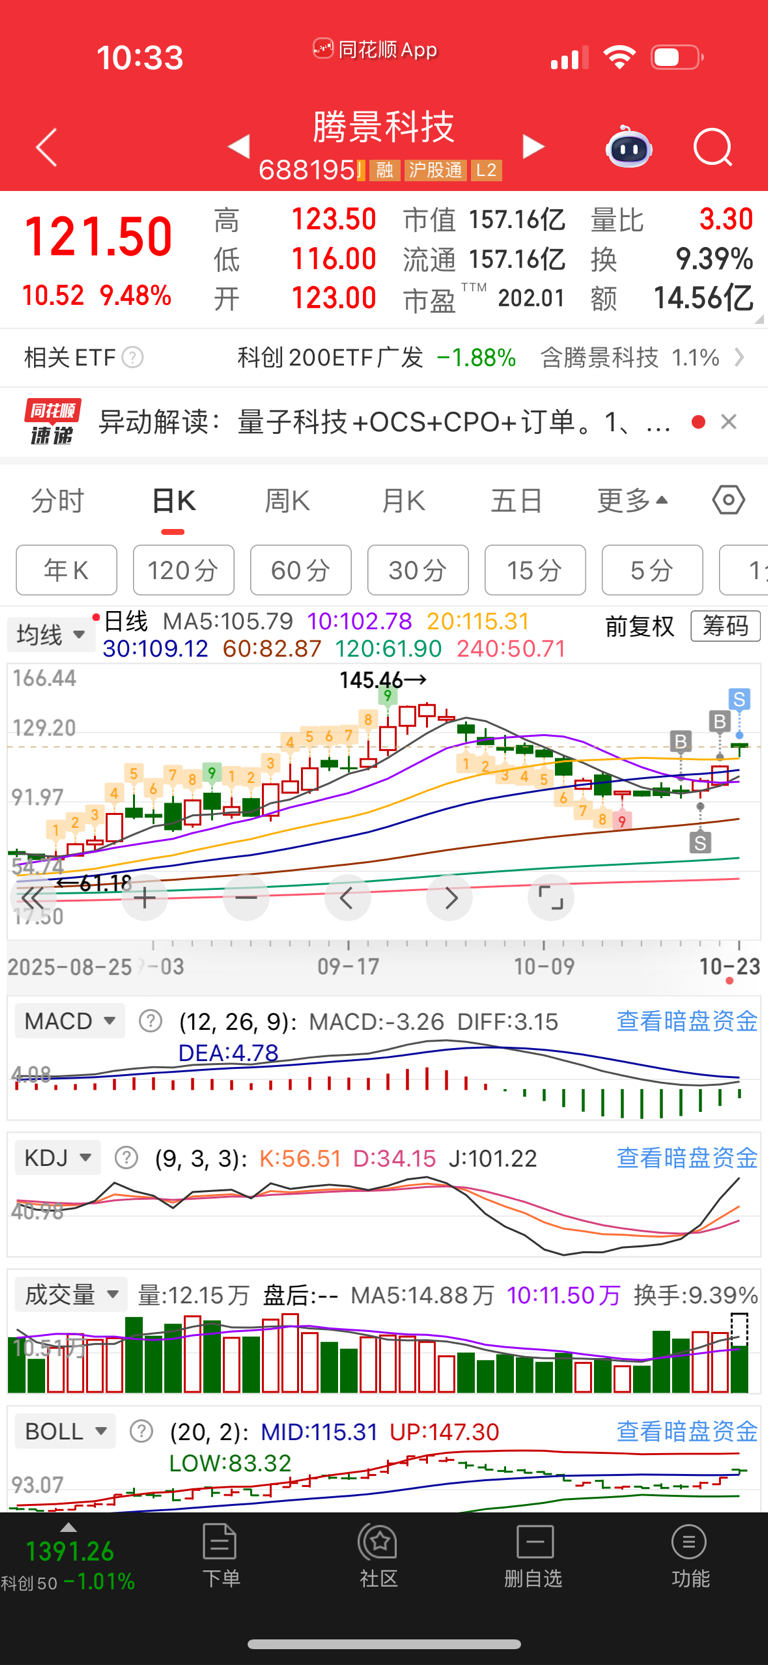
Task: Open the 社区 community icon
Action: [378, 1556]
